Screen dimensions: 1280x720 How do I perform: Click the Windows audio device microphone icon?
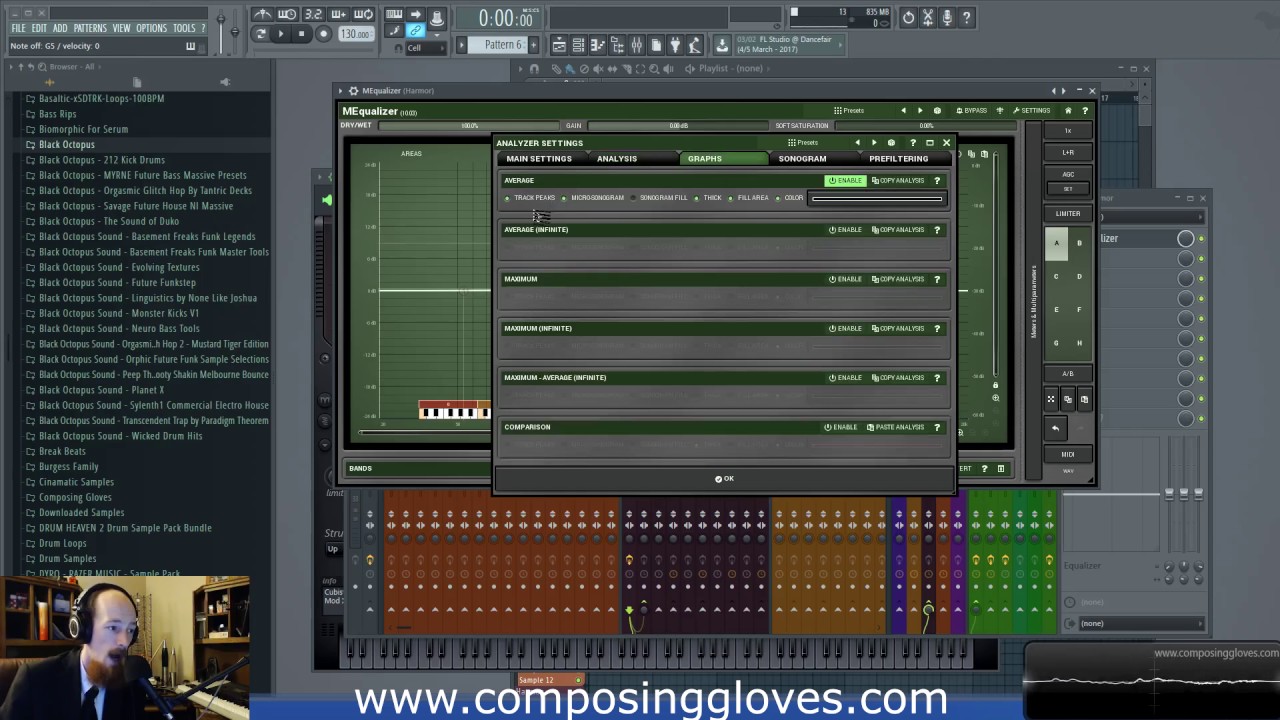tap(946, 17)
